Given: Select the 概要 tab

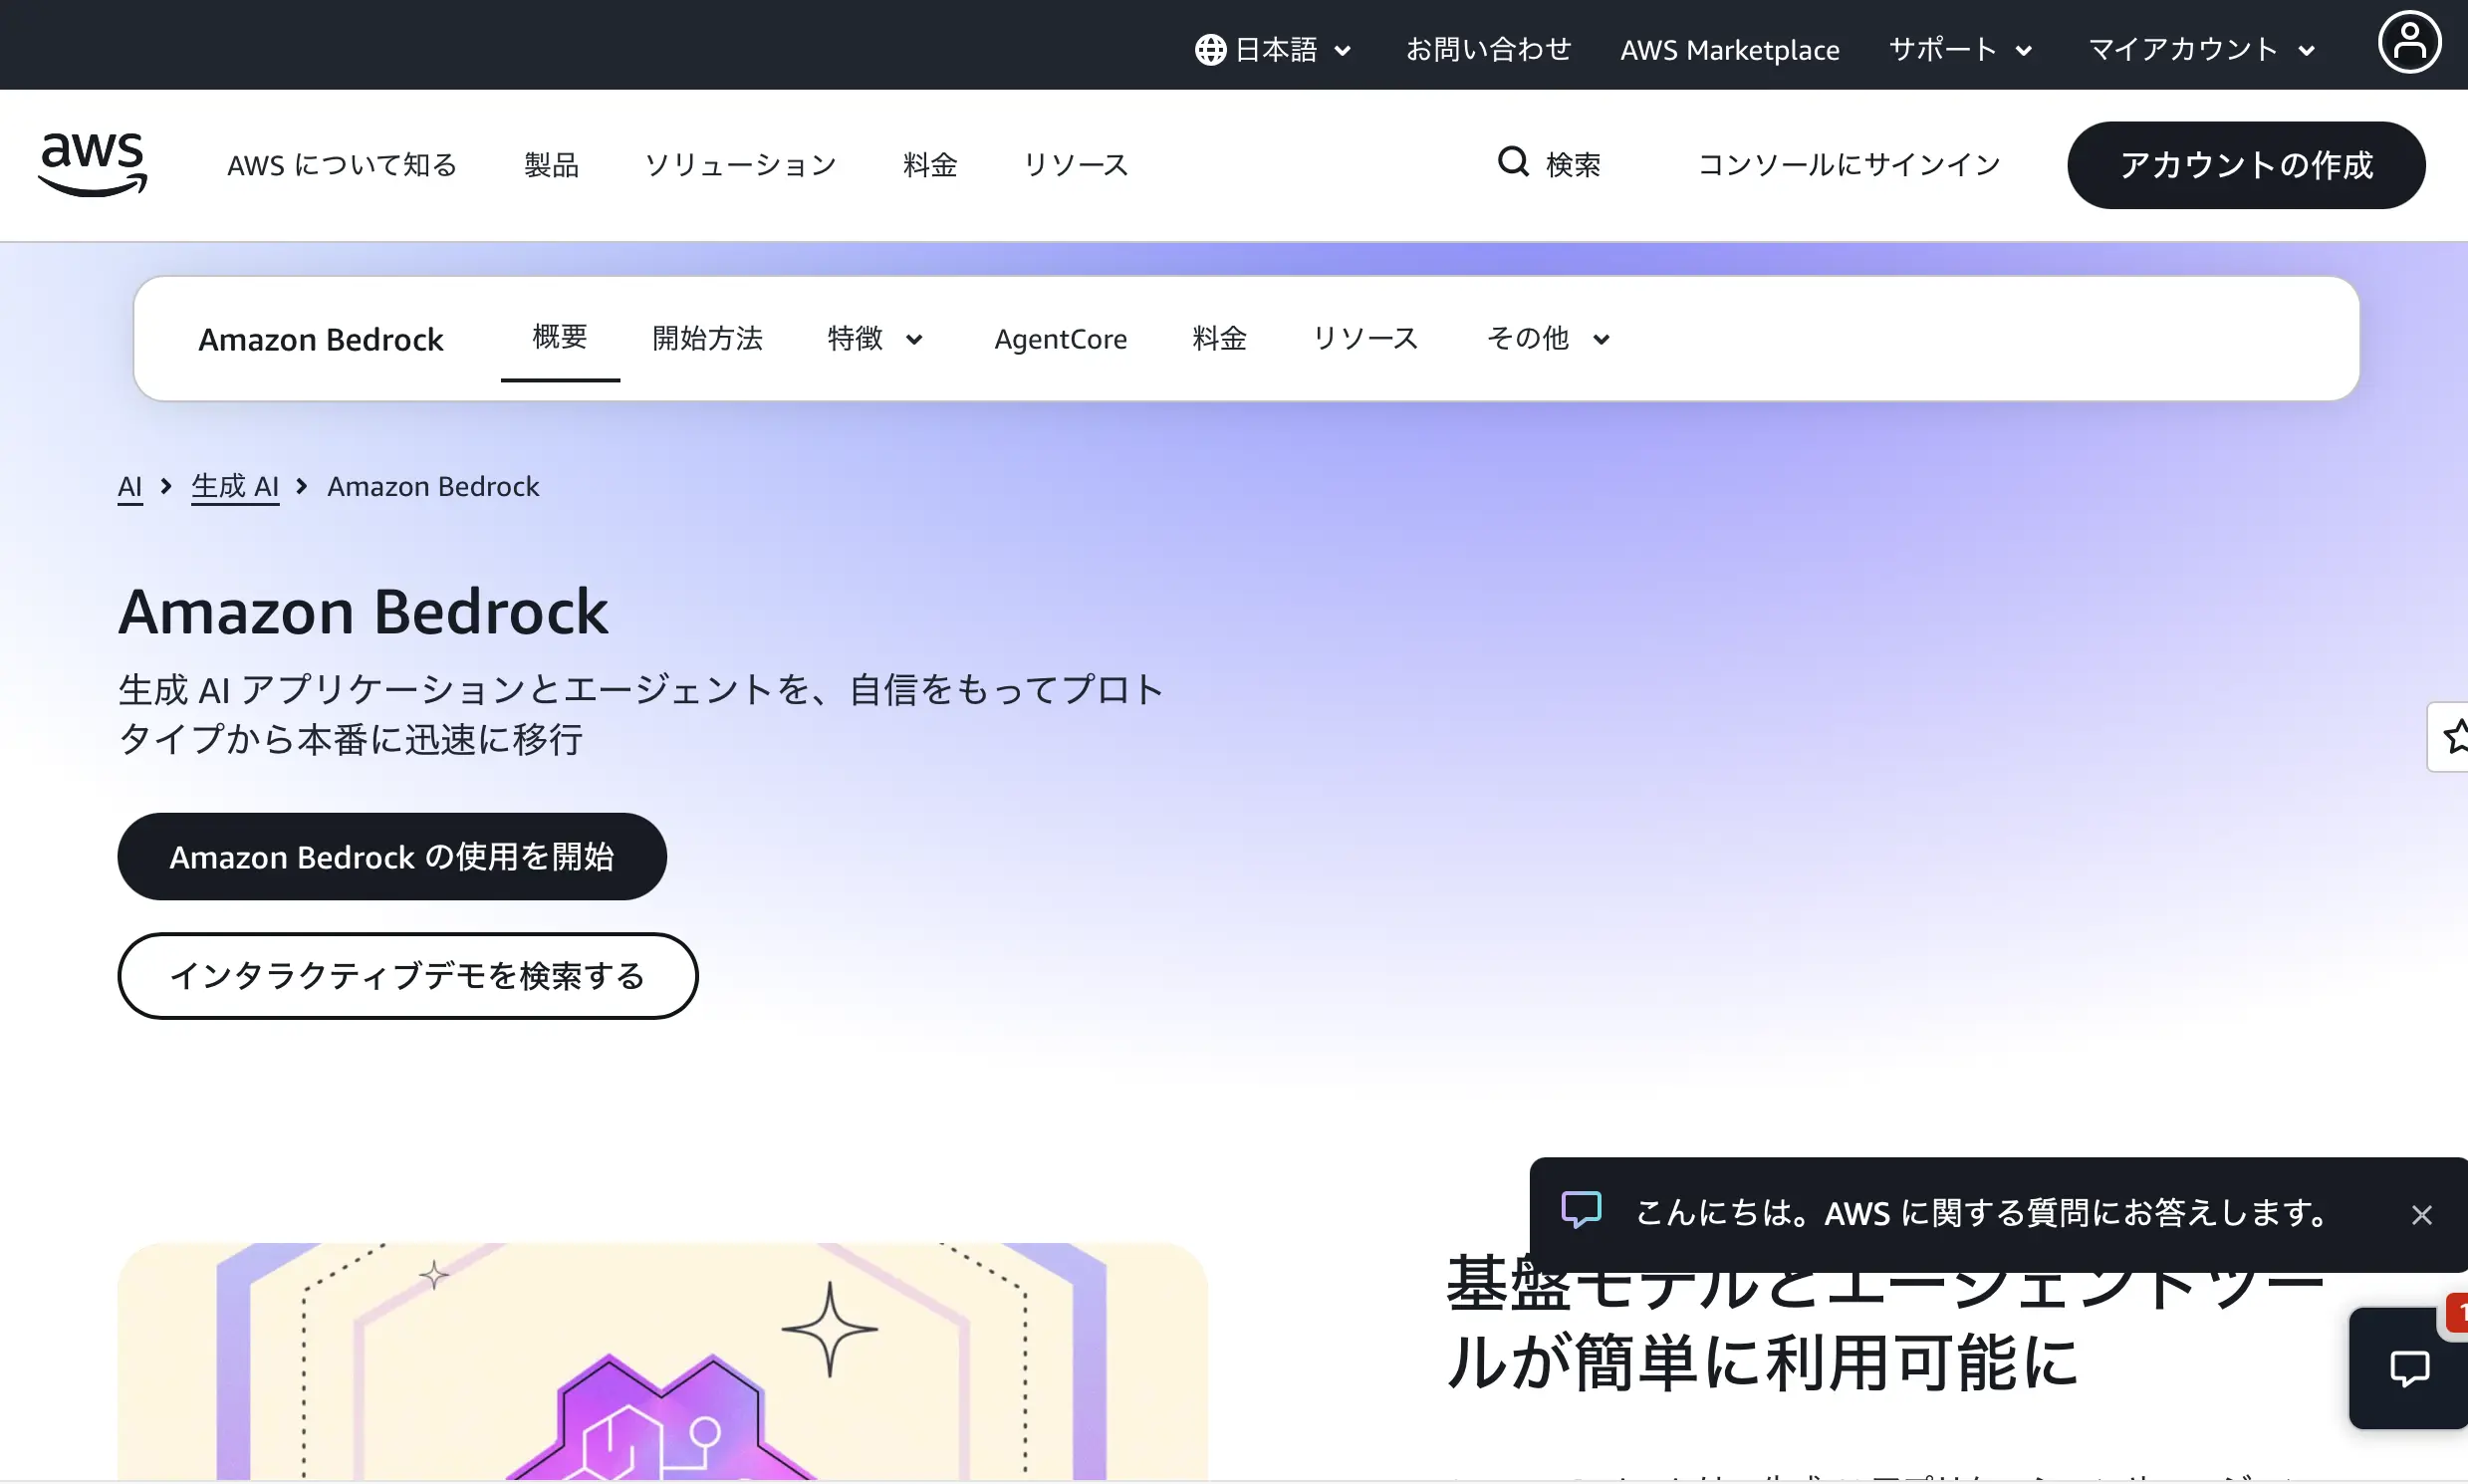Looking at the screenshot, I should point(560,338).
